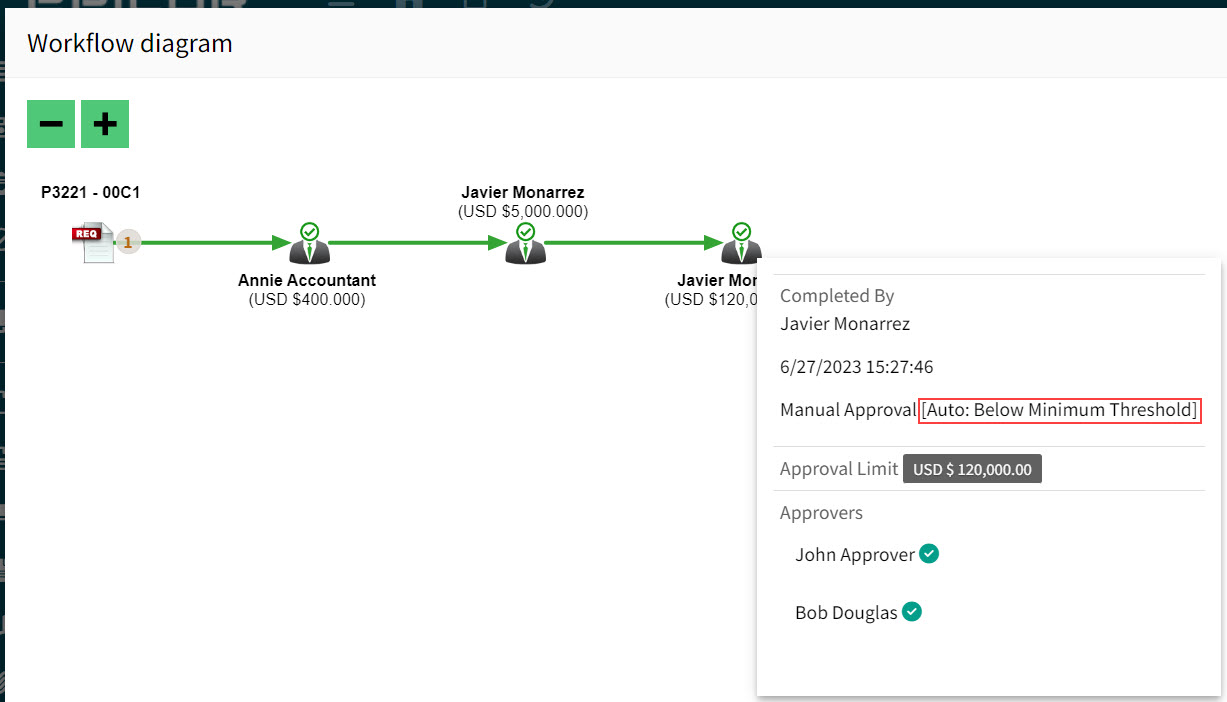This screenshot has width=1227, height=702.
Task: Click the plus zoom-in button
Action: coord(105,124)
